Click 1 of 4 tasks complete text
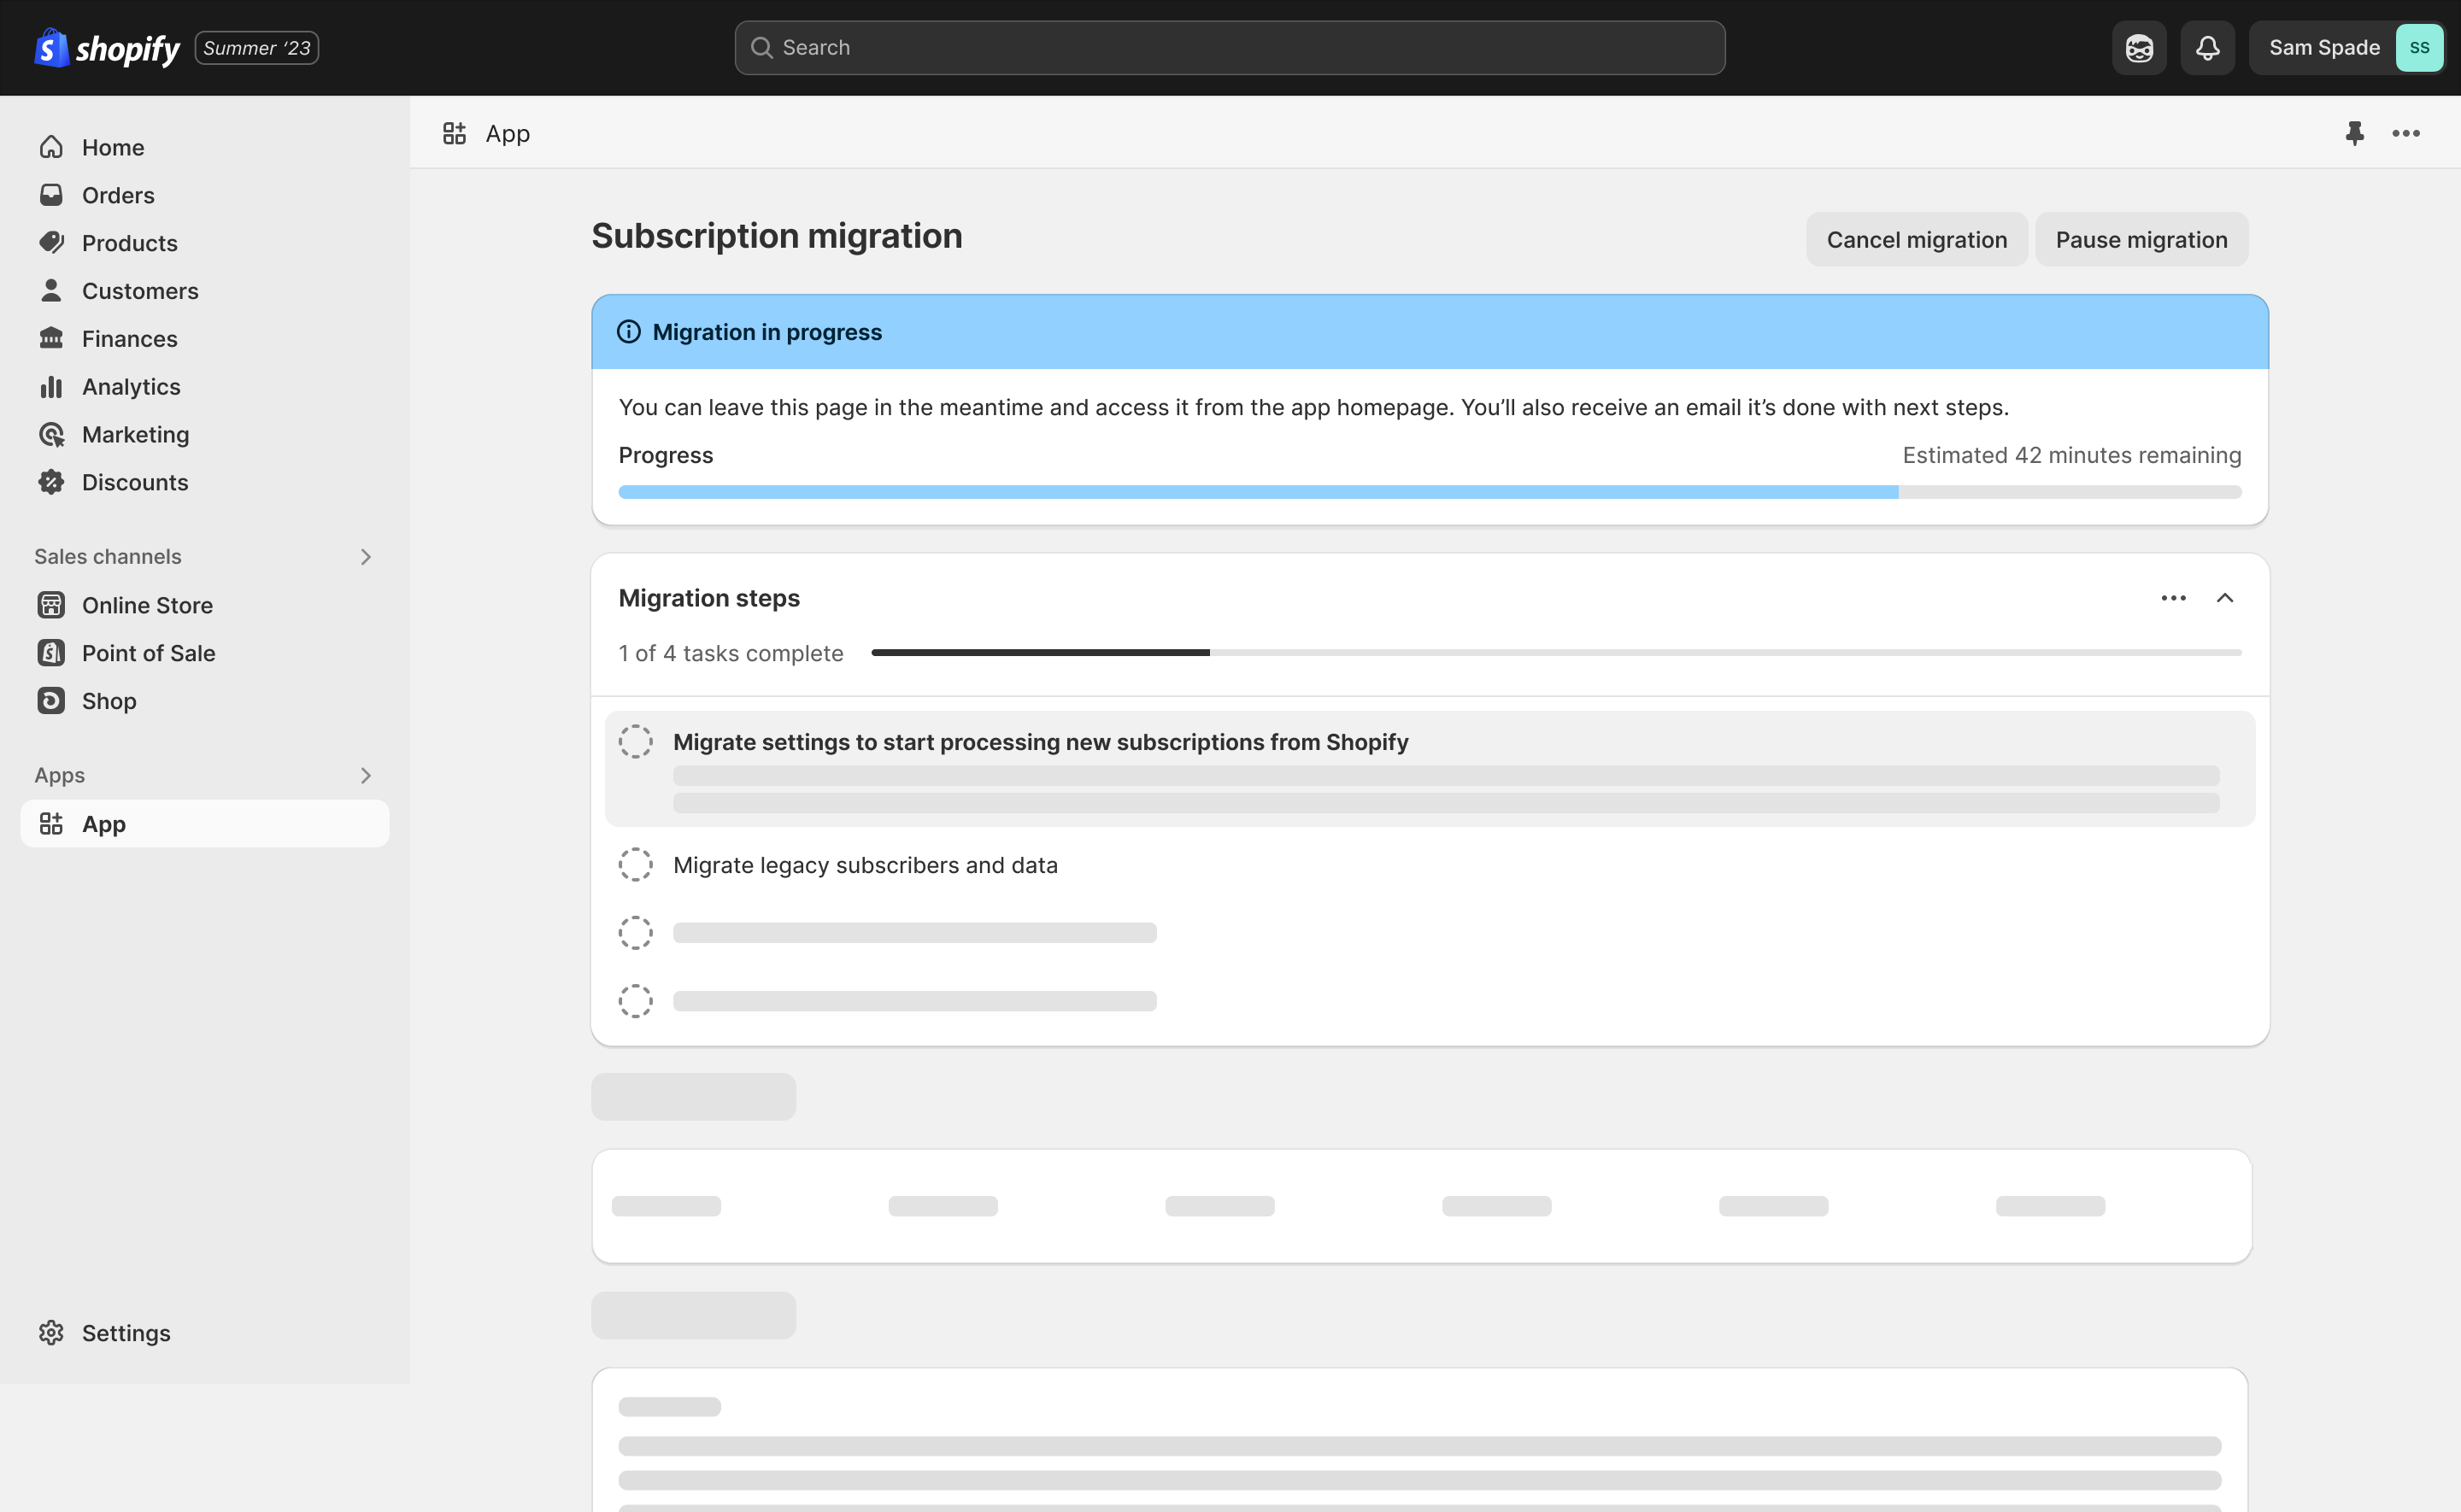 (731, 653)
